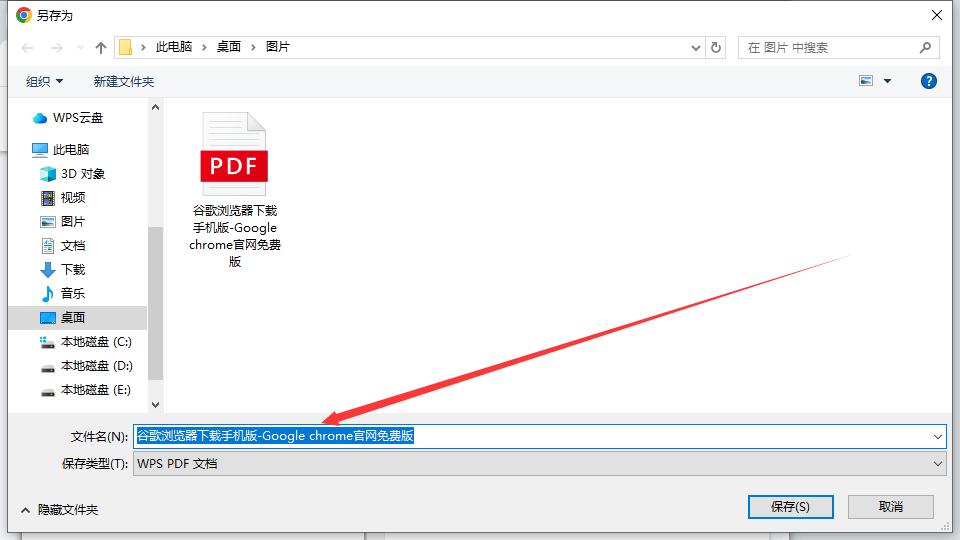Click the 取消 button
Screen dimensions: 960x540
click(x=891, y=507)
